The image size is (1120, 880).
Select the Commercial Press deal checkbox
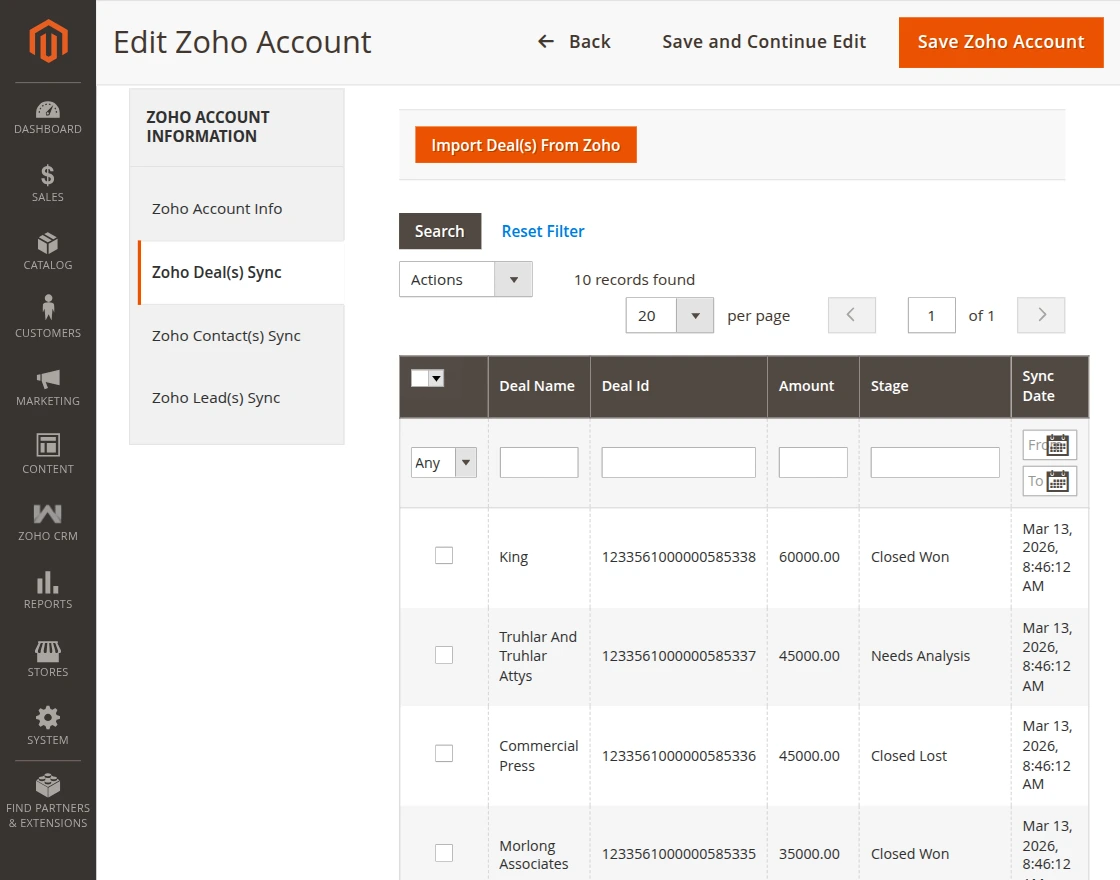coord(444,753)
